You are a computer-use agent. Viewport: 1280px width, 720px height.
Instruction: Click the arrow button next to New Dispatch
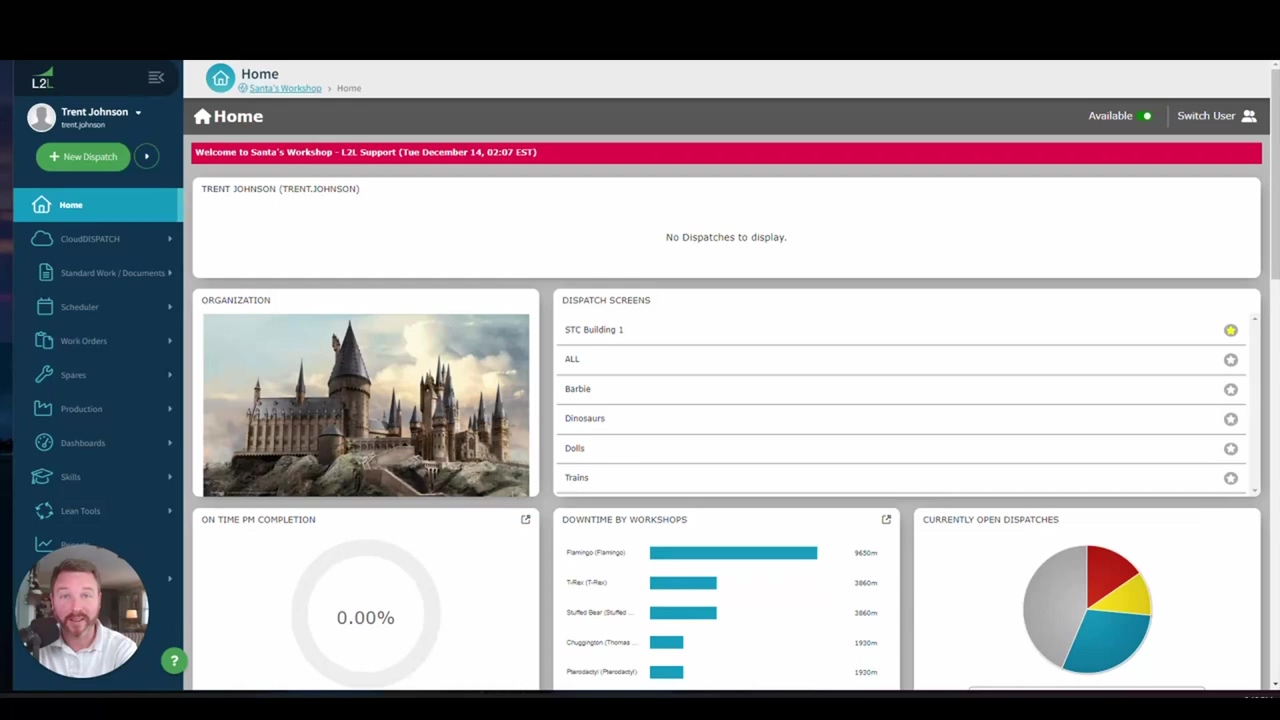click(x=147, y=156)
